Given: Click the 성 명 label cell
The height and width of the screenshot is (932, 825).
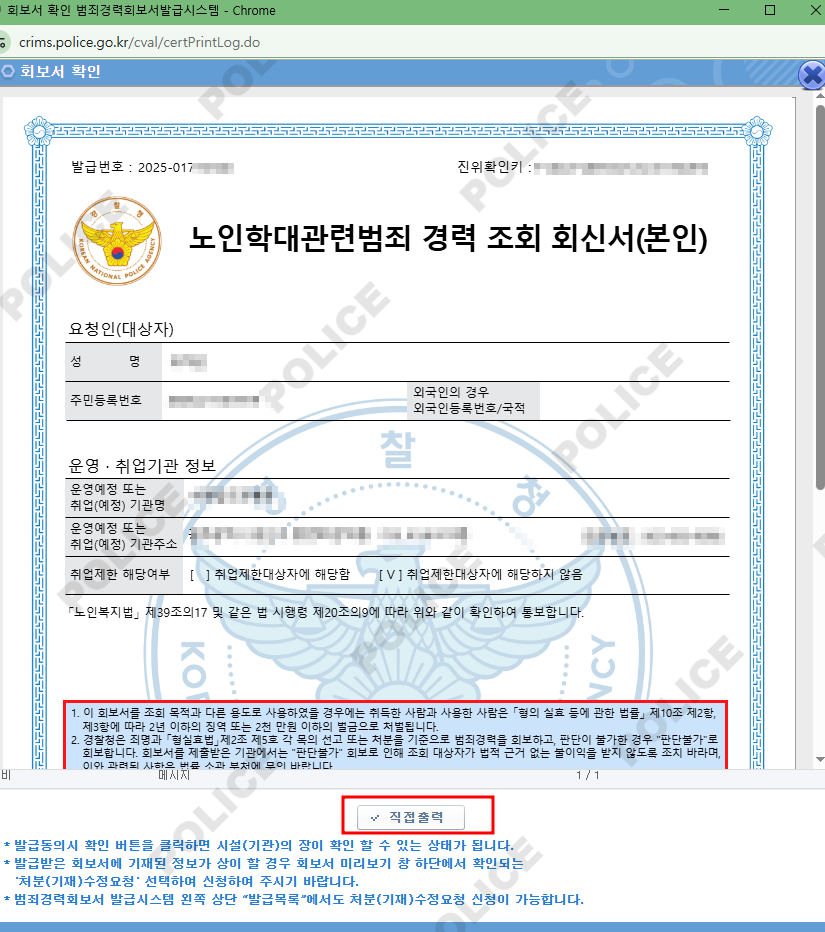Looking at the screenshot, I should pos(113,361).
